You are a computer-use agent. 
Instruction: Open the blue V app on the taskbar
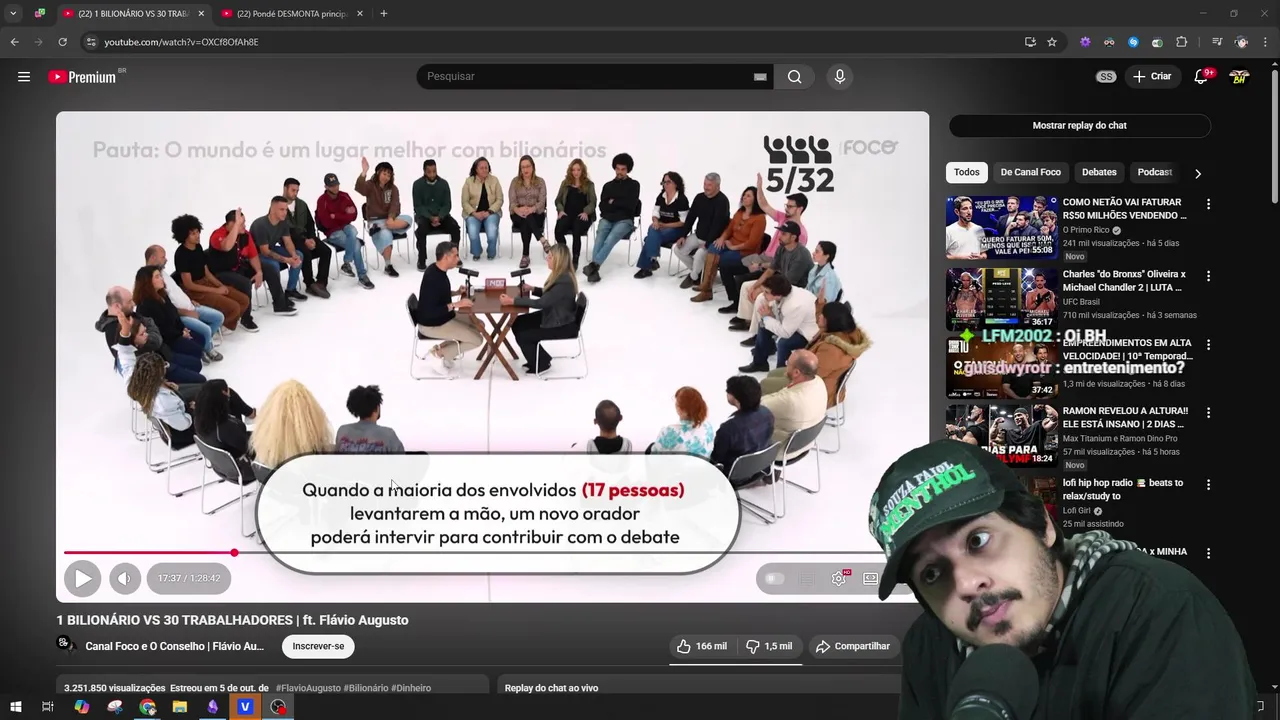coord(245,707)
